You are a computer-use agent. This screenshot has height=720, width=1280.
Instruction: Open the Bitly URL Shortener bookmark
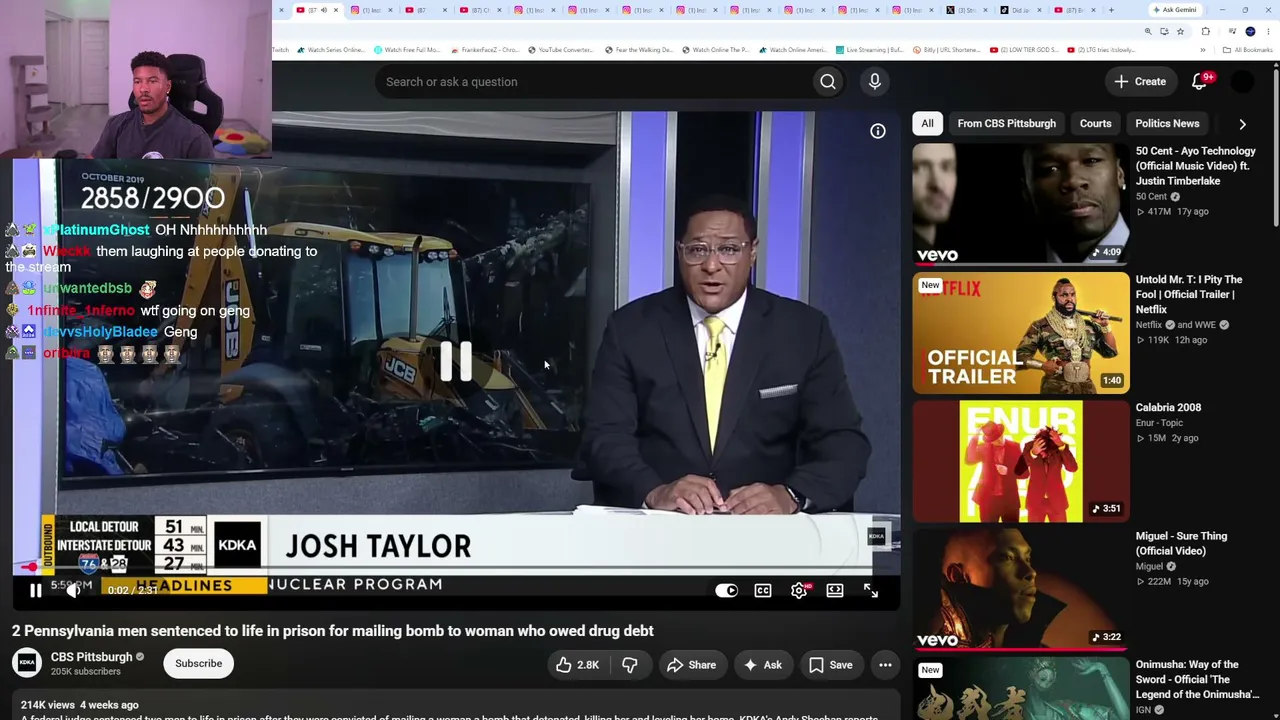coord(945,50)
